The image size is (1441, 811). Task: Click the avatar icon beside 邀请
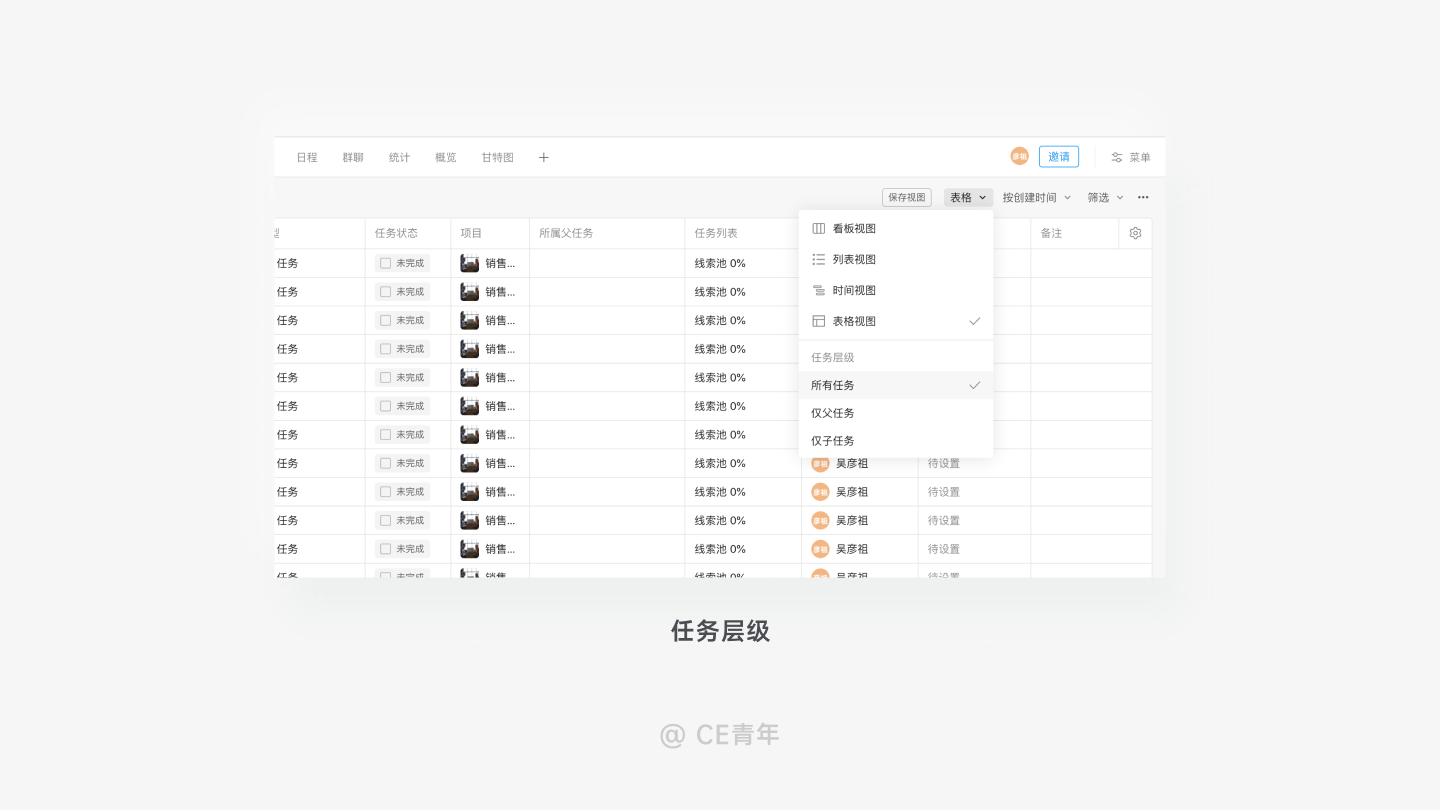pyautogui.click(x=1019, y=157)
